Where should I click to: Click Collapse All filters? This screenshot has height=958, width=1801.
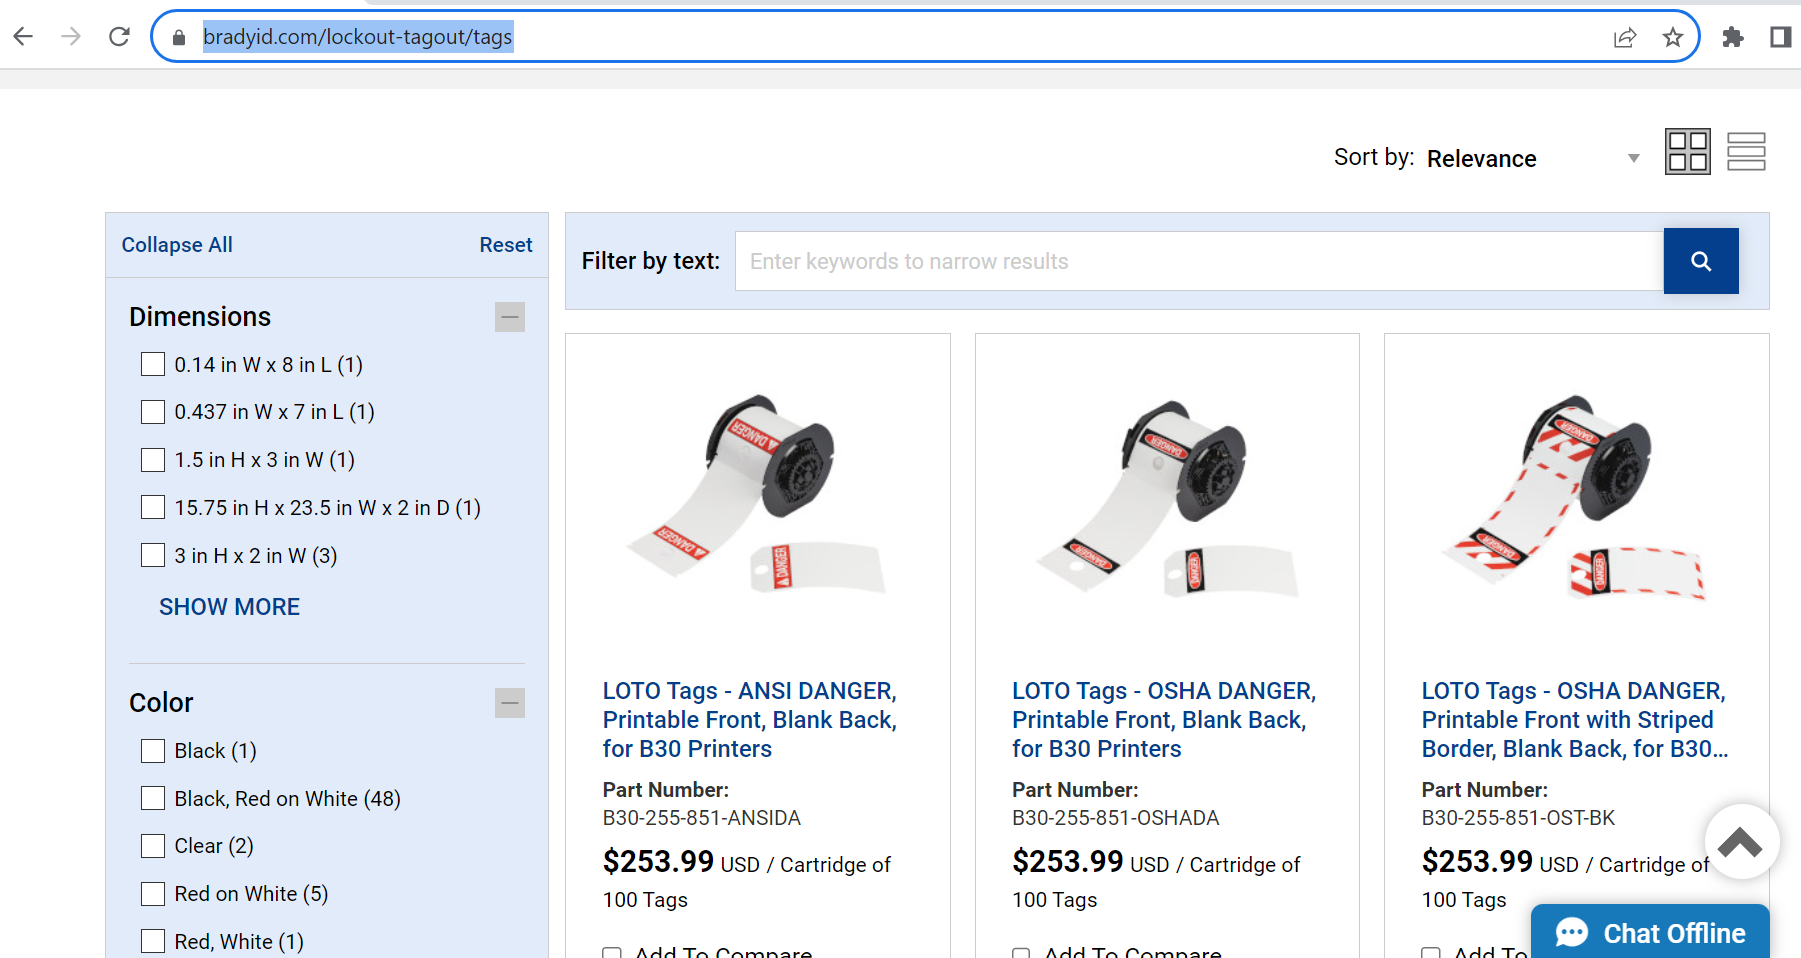tap(177, 245)
